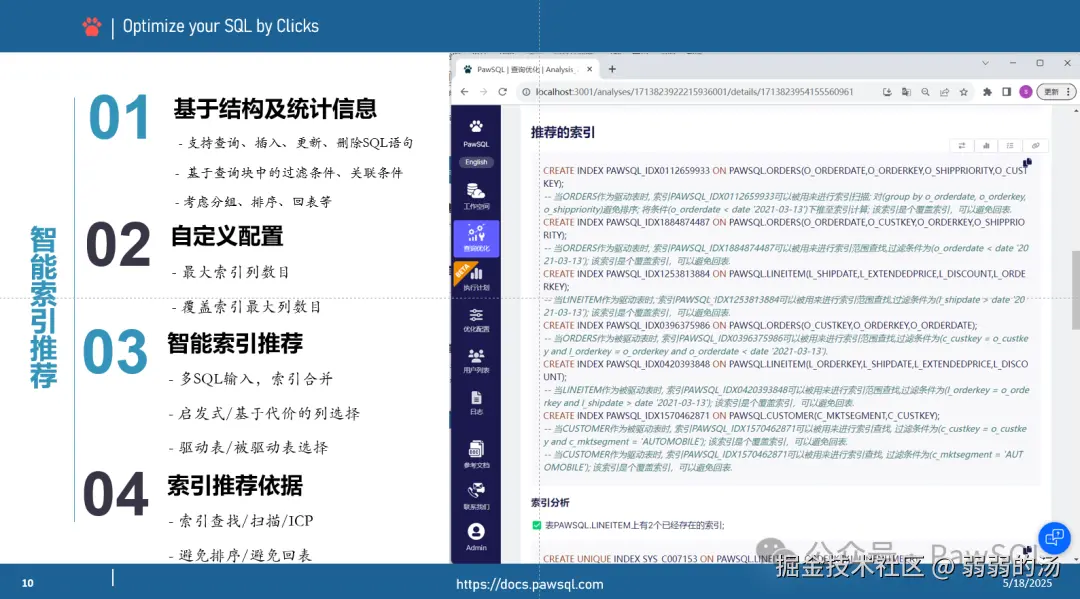Viewport: 1080px width, 599px height.
Task: Open the 用户列表 user list item
Action: 476,361
